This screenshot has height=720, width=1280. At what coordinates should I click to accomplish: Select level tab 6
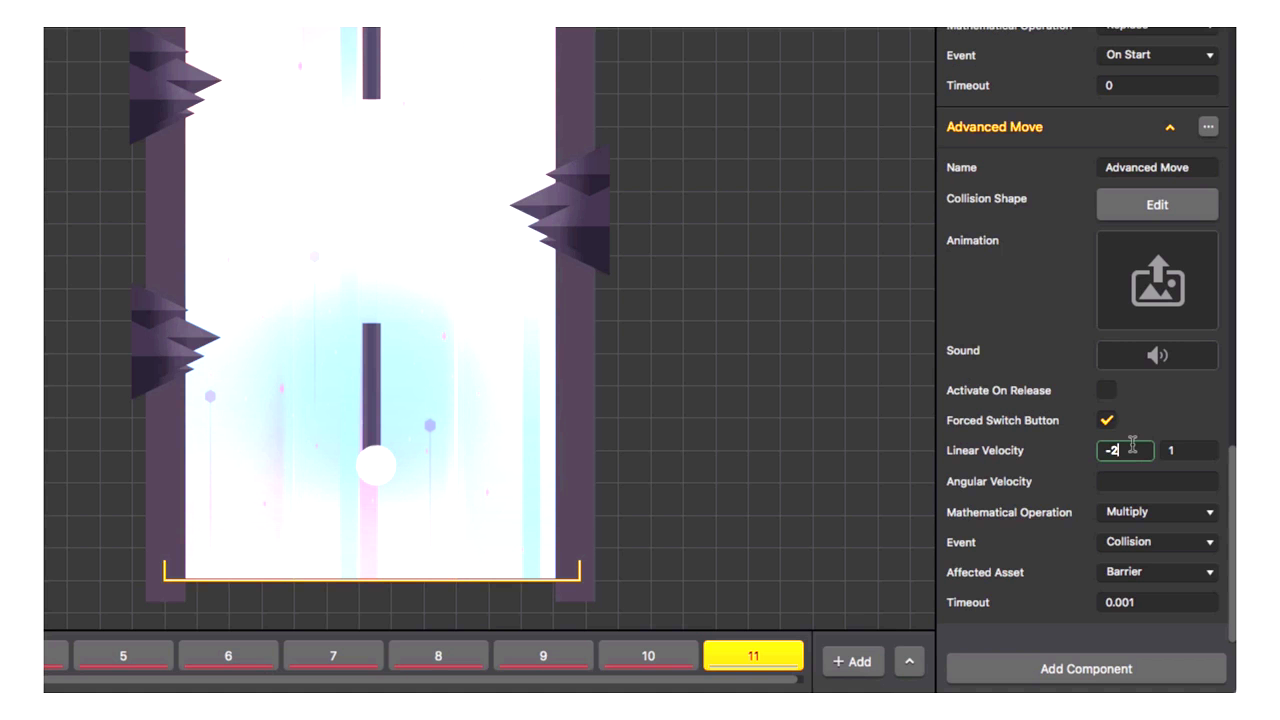(228, 656)
